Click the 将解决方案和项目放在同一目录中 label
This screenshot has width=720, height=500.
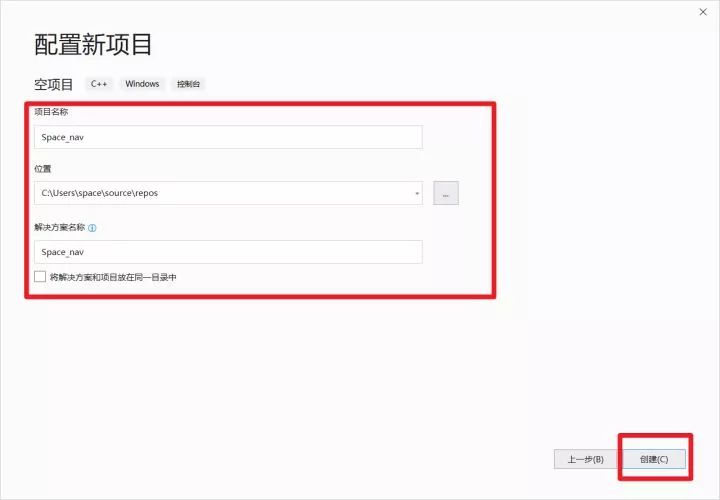pyautogui.click(x=113, y=277)
